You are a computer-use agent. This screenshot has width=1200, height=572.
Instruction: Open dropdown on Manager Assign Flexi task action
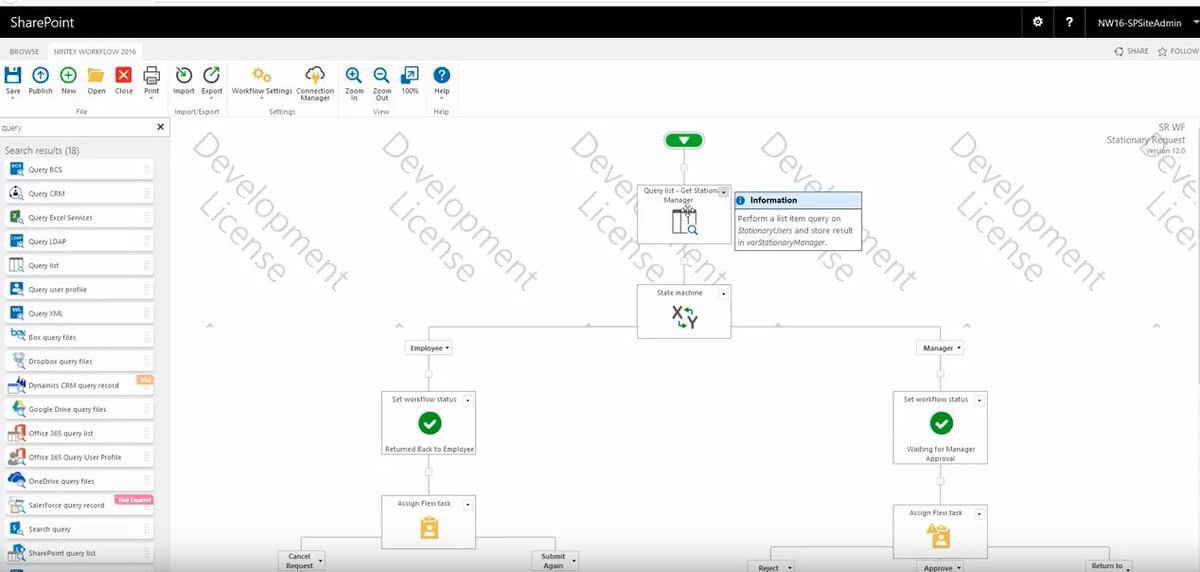pos(980,513)
